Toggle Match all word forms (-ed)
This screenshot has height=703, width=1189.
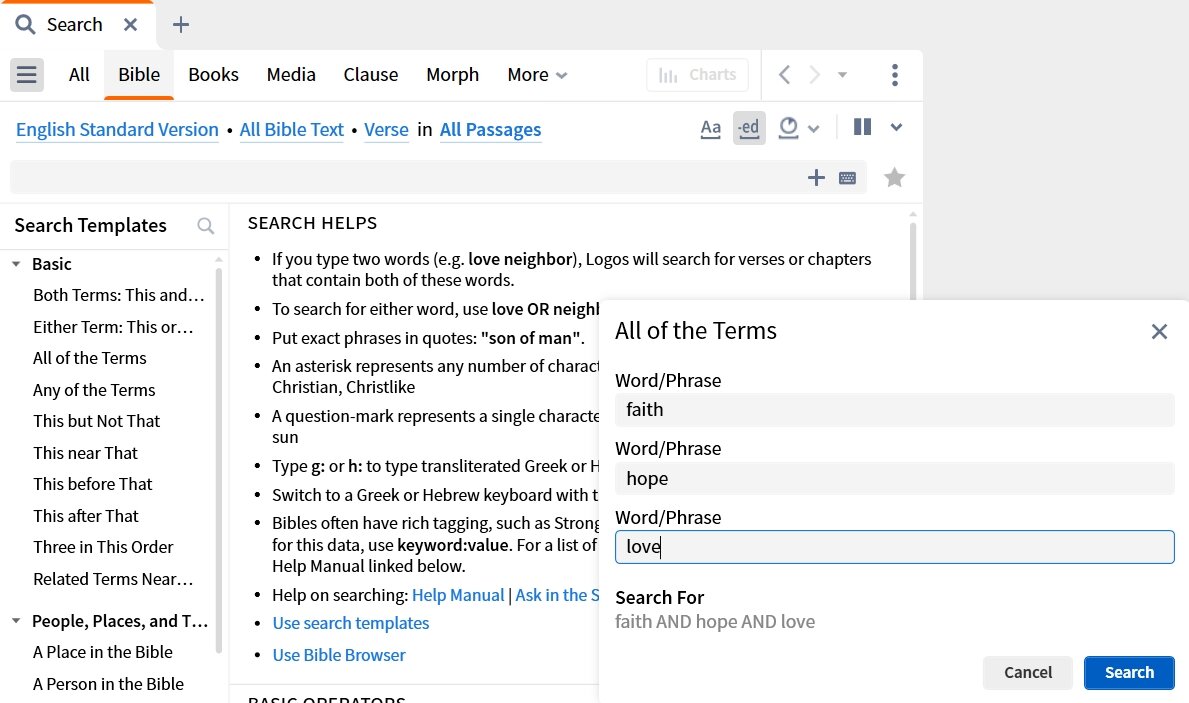(749, 128)
